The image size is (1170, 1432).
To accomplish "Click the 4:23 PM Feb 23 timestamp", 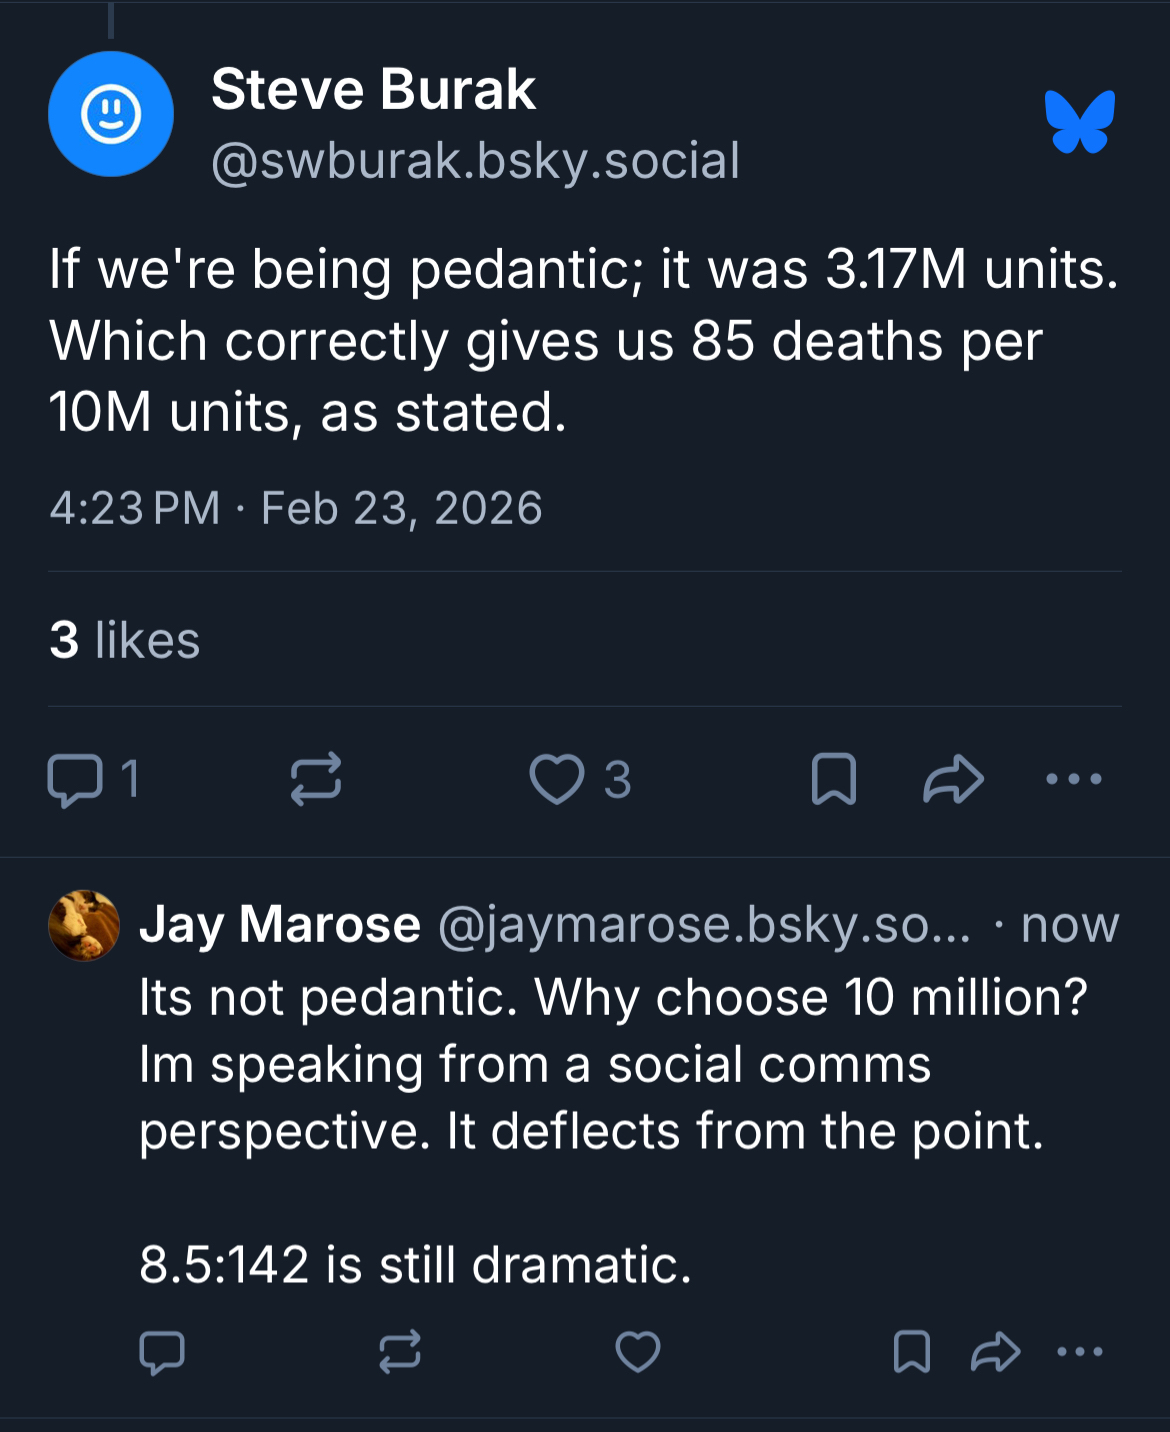I will coord(296,508).
